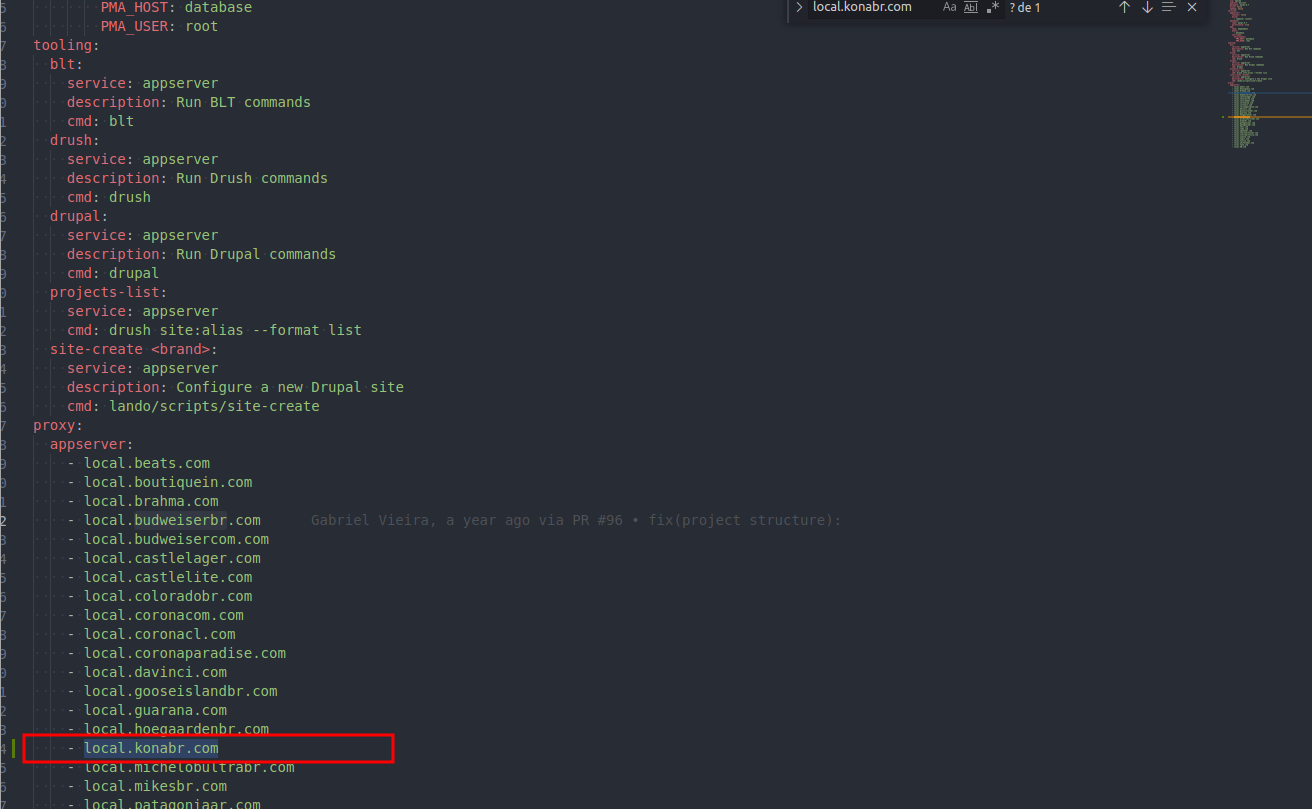Click the local.mikesbr.com entry

click(155, 786)
